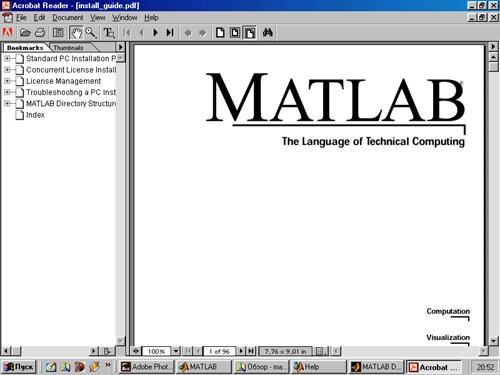Open the Document menu
This screenshot has width=500, height=375.
68,18
